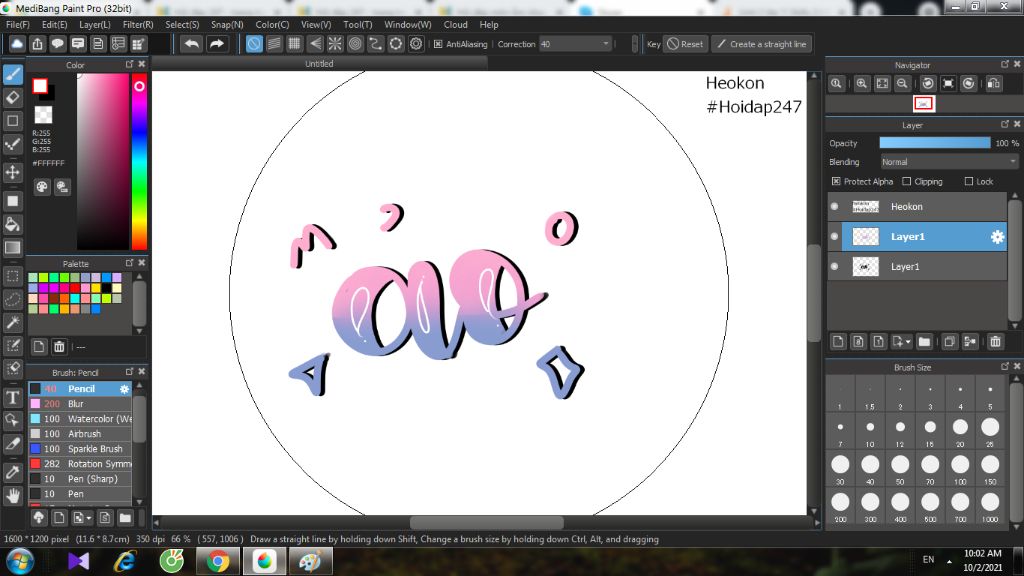Turn snap off icon

pos(254,44)
